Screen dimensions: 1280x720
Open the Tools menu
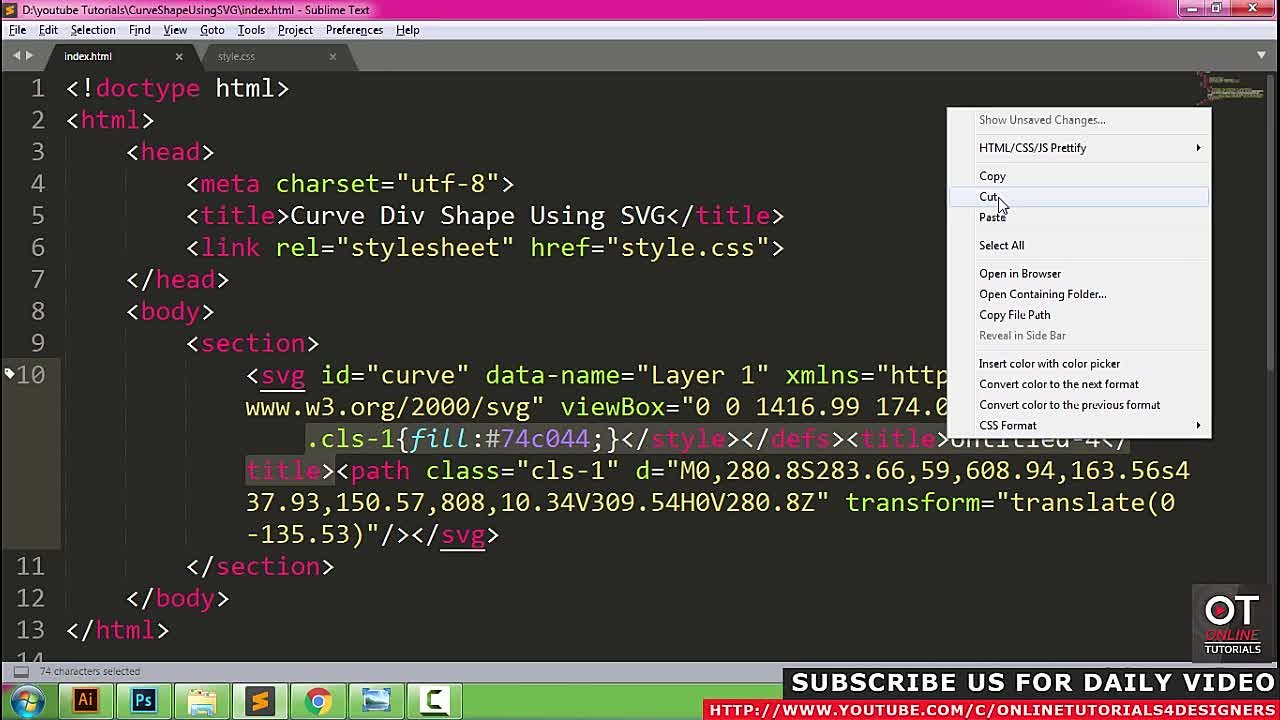251,30
